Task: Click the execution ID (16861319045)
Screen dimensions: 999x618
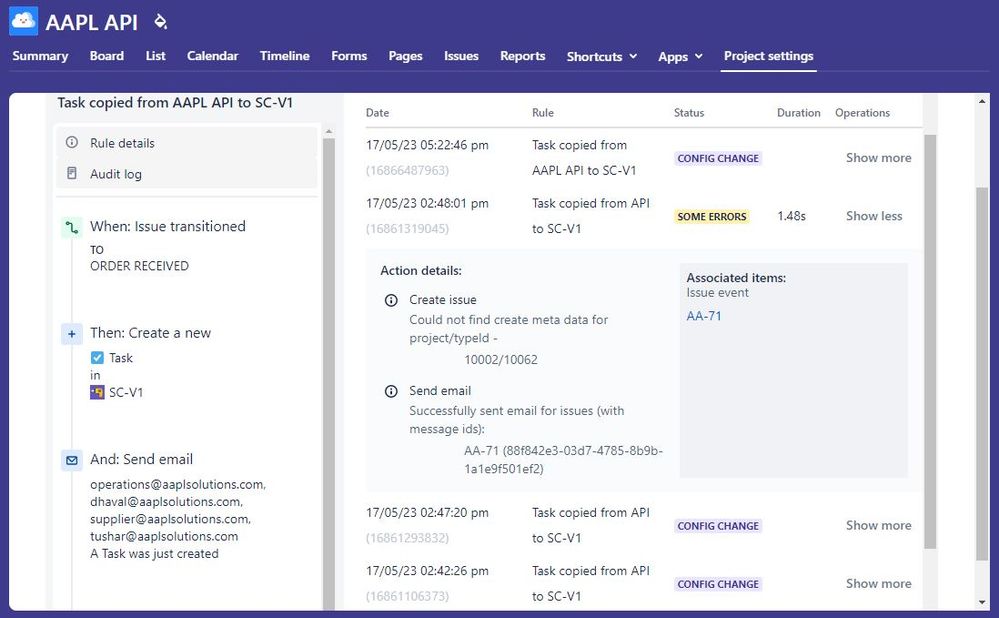Action: tap(407, 229)
